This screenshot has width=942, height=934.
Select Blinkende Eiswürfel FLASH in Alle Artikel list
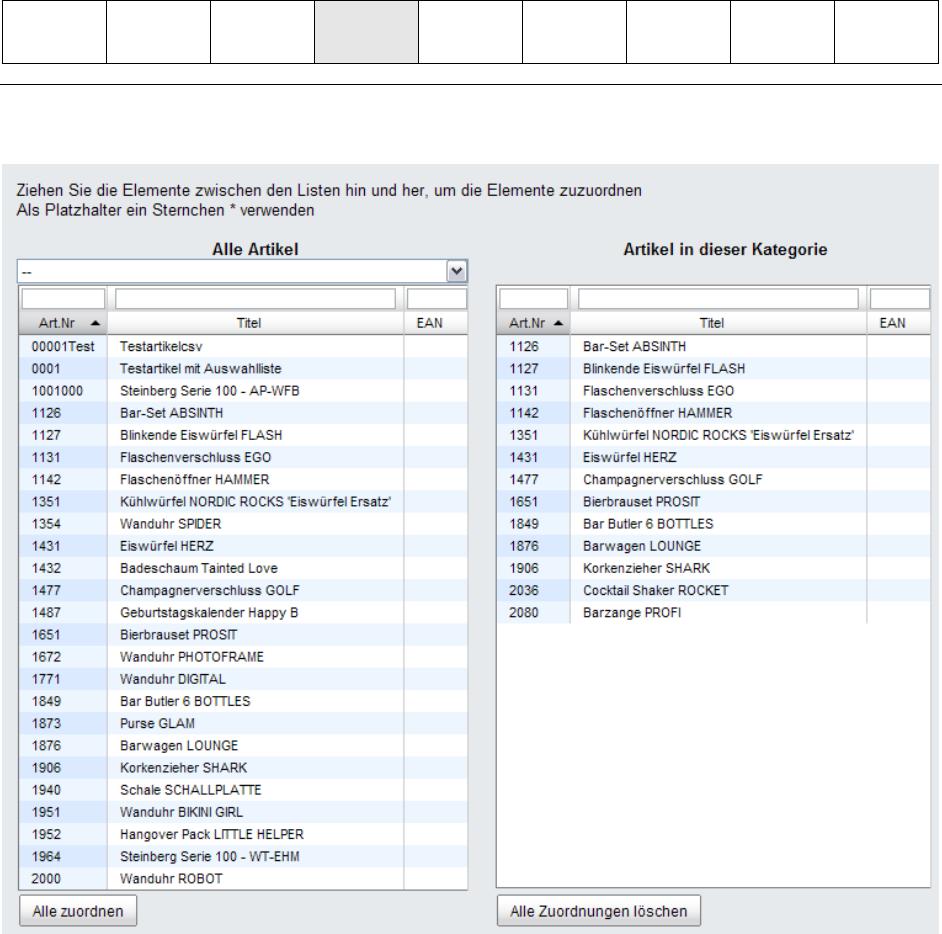click(243, 435)
